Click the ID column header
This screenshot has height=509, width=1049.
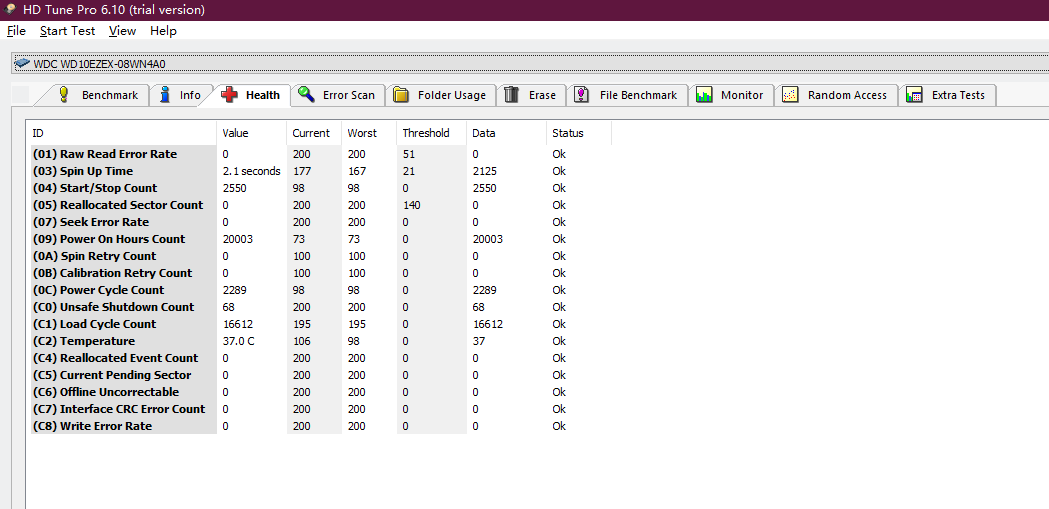pyautogui.click(x=121, y=133)
